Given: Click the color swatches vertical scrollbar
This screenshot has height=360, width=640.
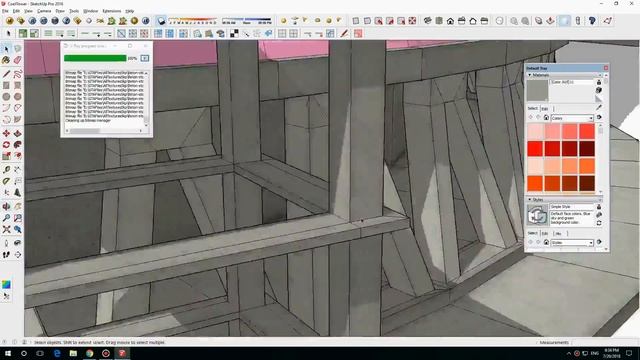Looking at the screenshot, I should click(x=600, y=159).
